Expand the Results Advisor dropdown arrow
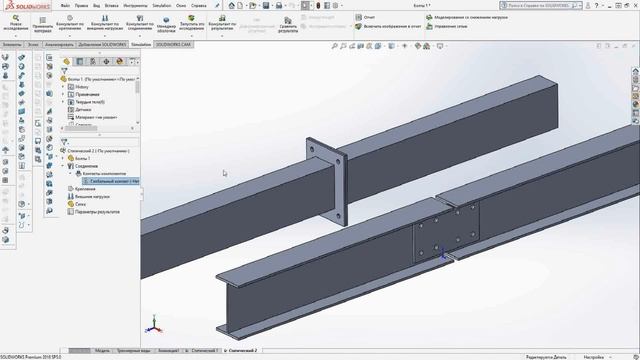Image resolution: width=640 pixels, height=360 pixels. pos(222,36)
